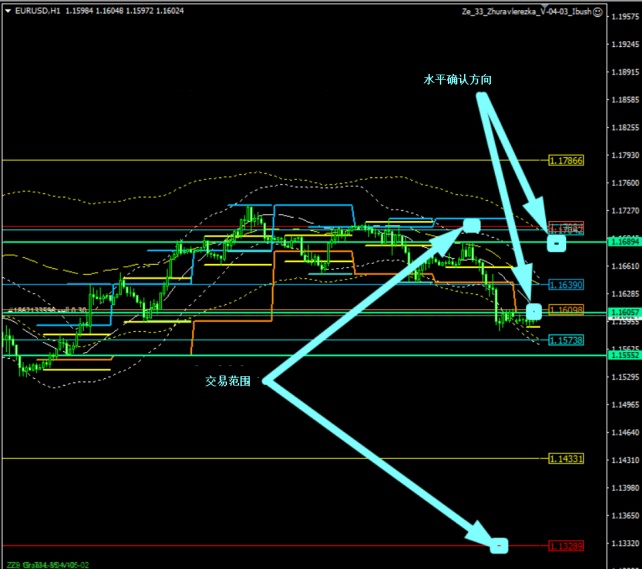
Task: Click the cyan marker beside 1.16098 label
Action: point(533,311)
